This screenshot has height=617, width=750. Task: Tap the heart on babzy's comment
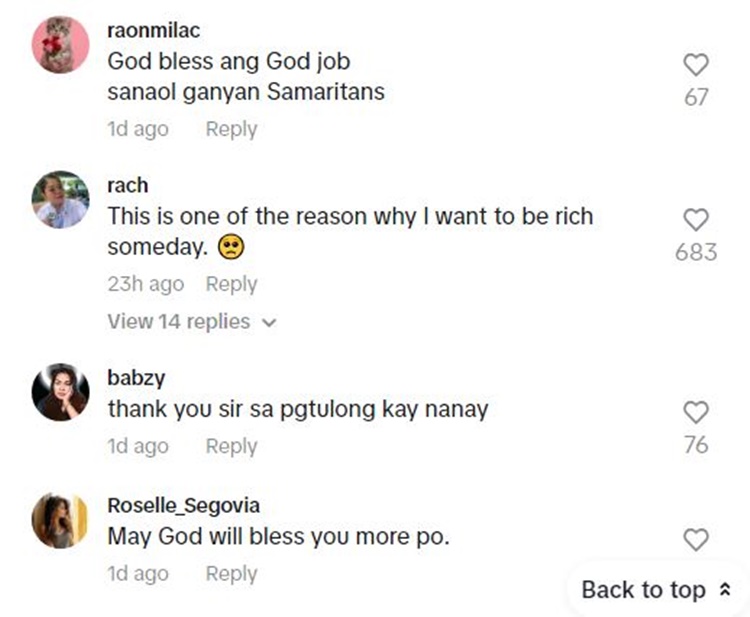695,411
